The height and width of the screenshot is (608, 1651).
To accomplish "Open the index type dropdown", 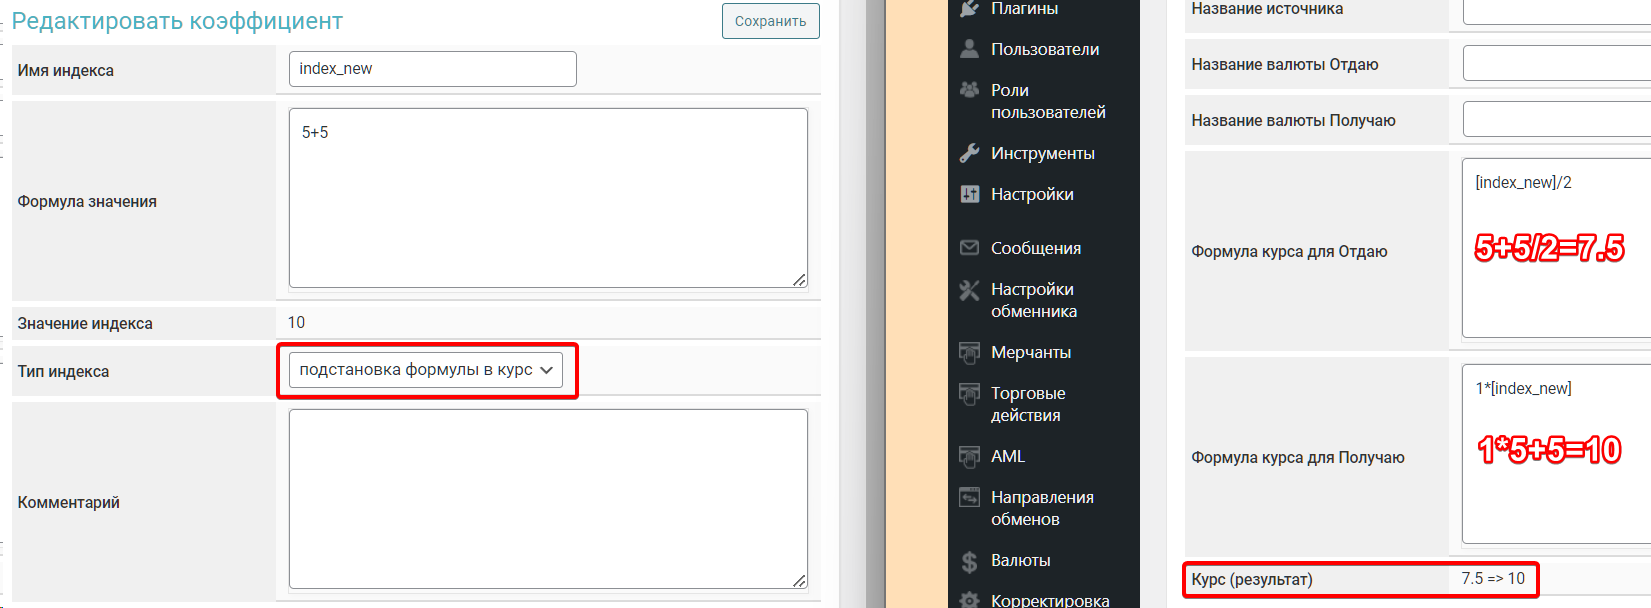I will (425, 370).
